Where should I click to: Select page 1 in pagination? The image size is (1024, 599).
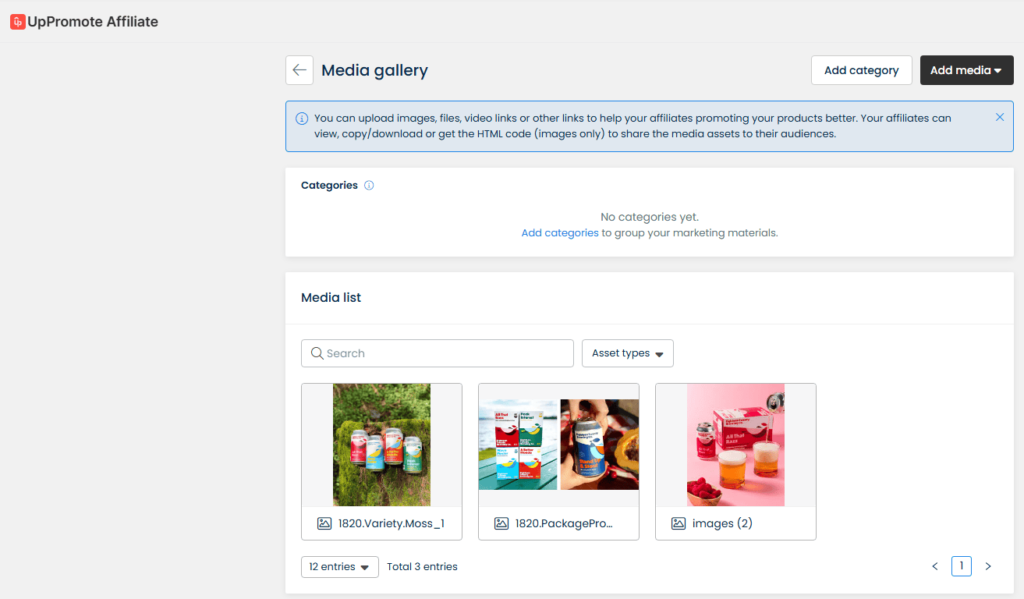(x=961, y=566)
